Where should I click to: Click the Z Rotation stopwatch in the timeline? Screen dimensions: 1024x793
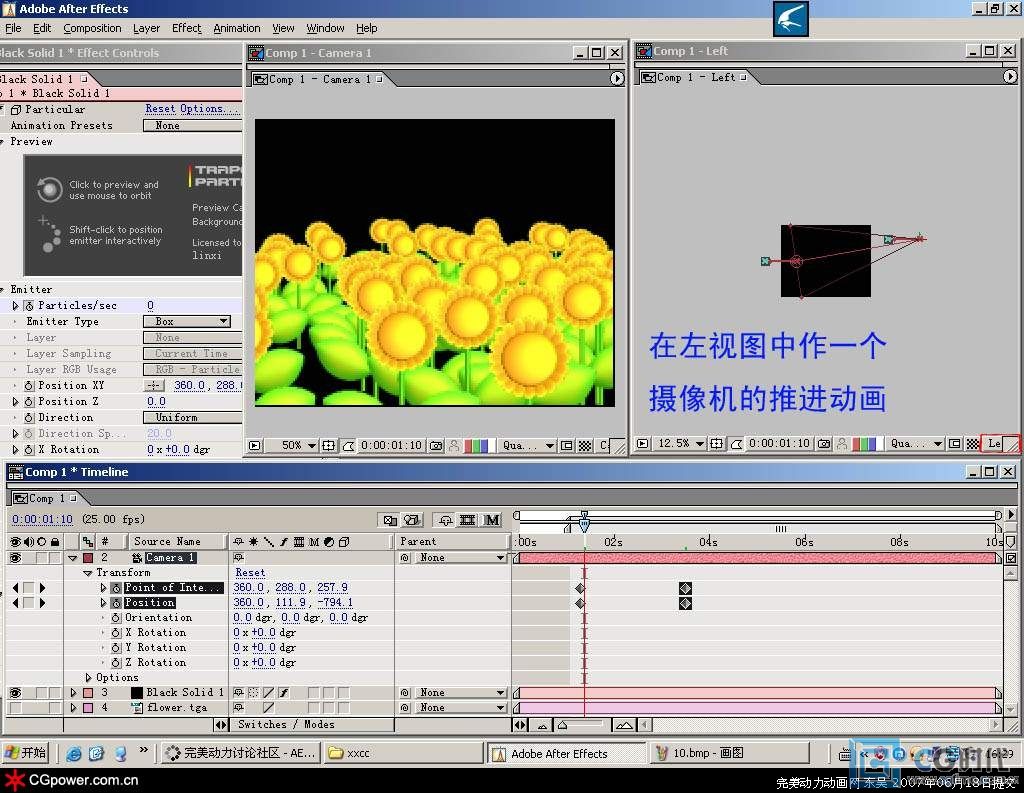click(x=116, y=663)
